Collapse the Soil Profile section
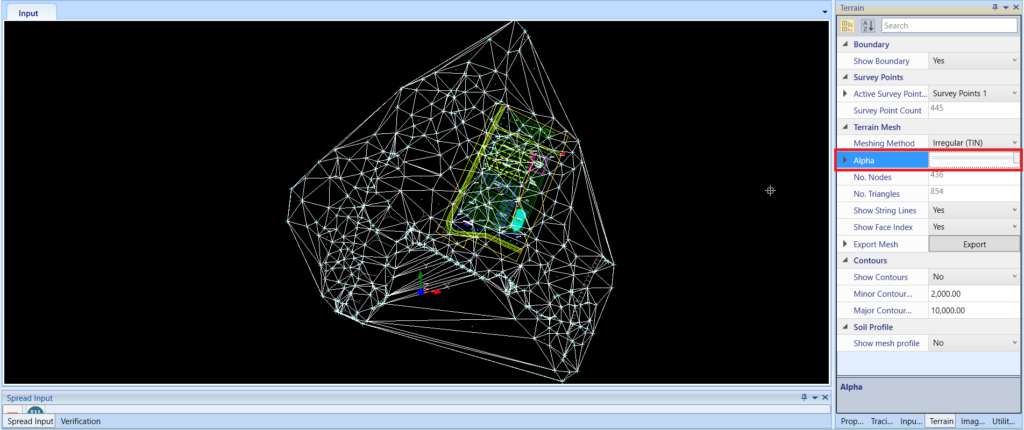Viewport: 1024px width, 430px height. point(846,327)
